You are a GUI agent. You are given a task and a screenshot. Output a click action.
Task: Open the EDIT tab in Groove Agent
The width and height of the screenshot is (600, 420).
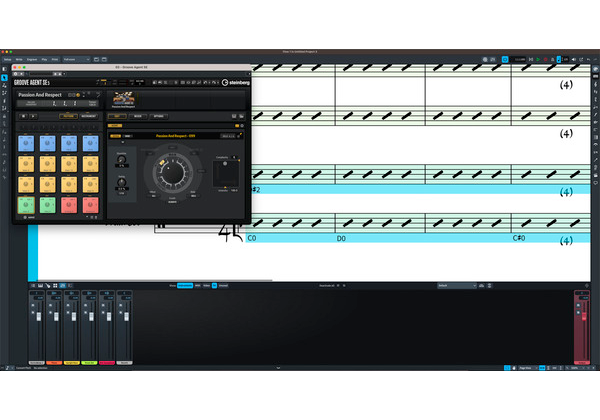pos(117,116)
